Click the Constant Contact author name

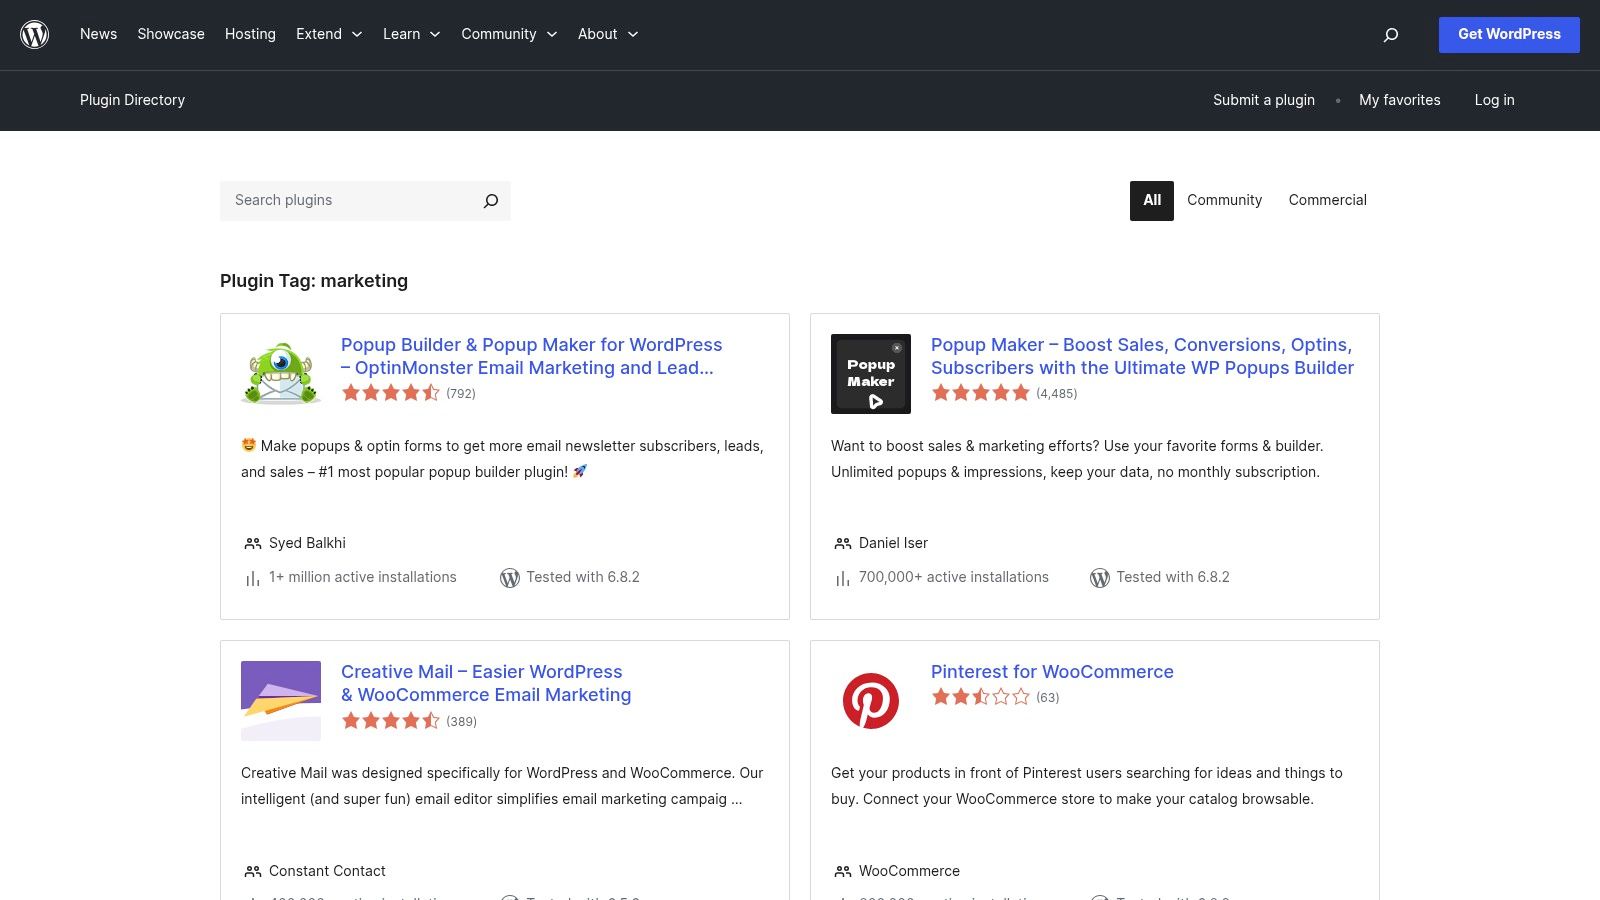tap(327, 871)
